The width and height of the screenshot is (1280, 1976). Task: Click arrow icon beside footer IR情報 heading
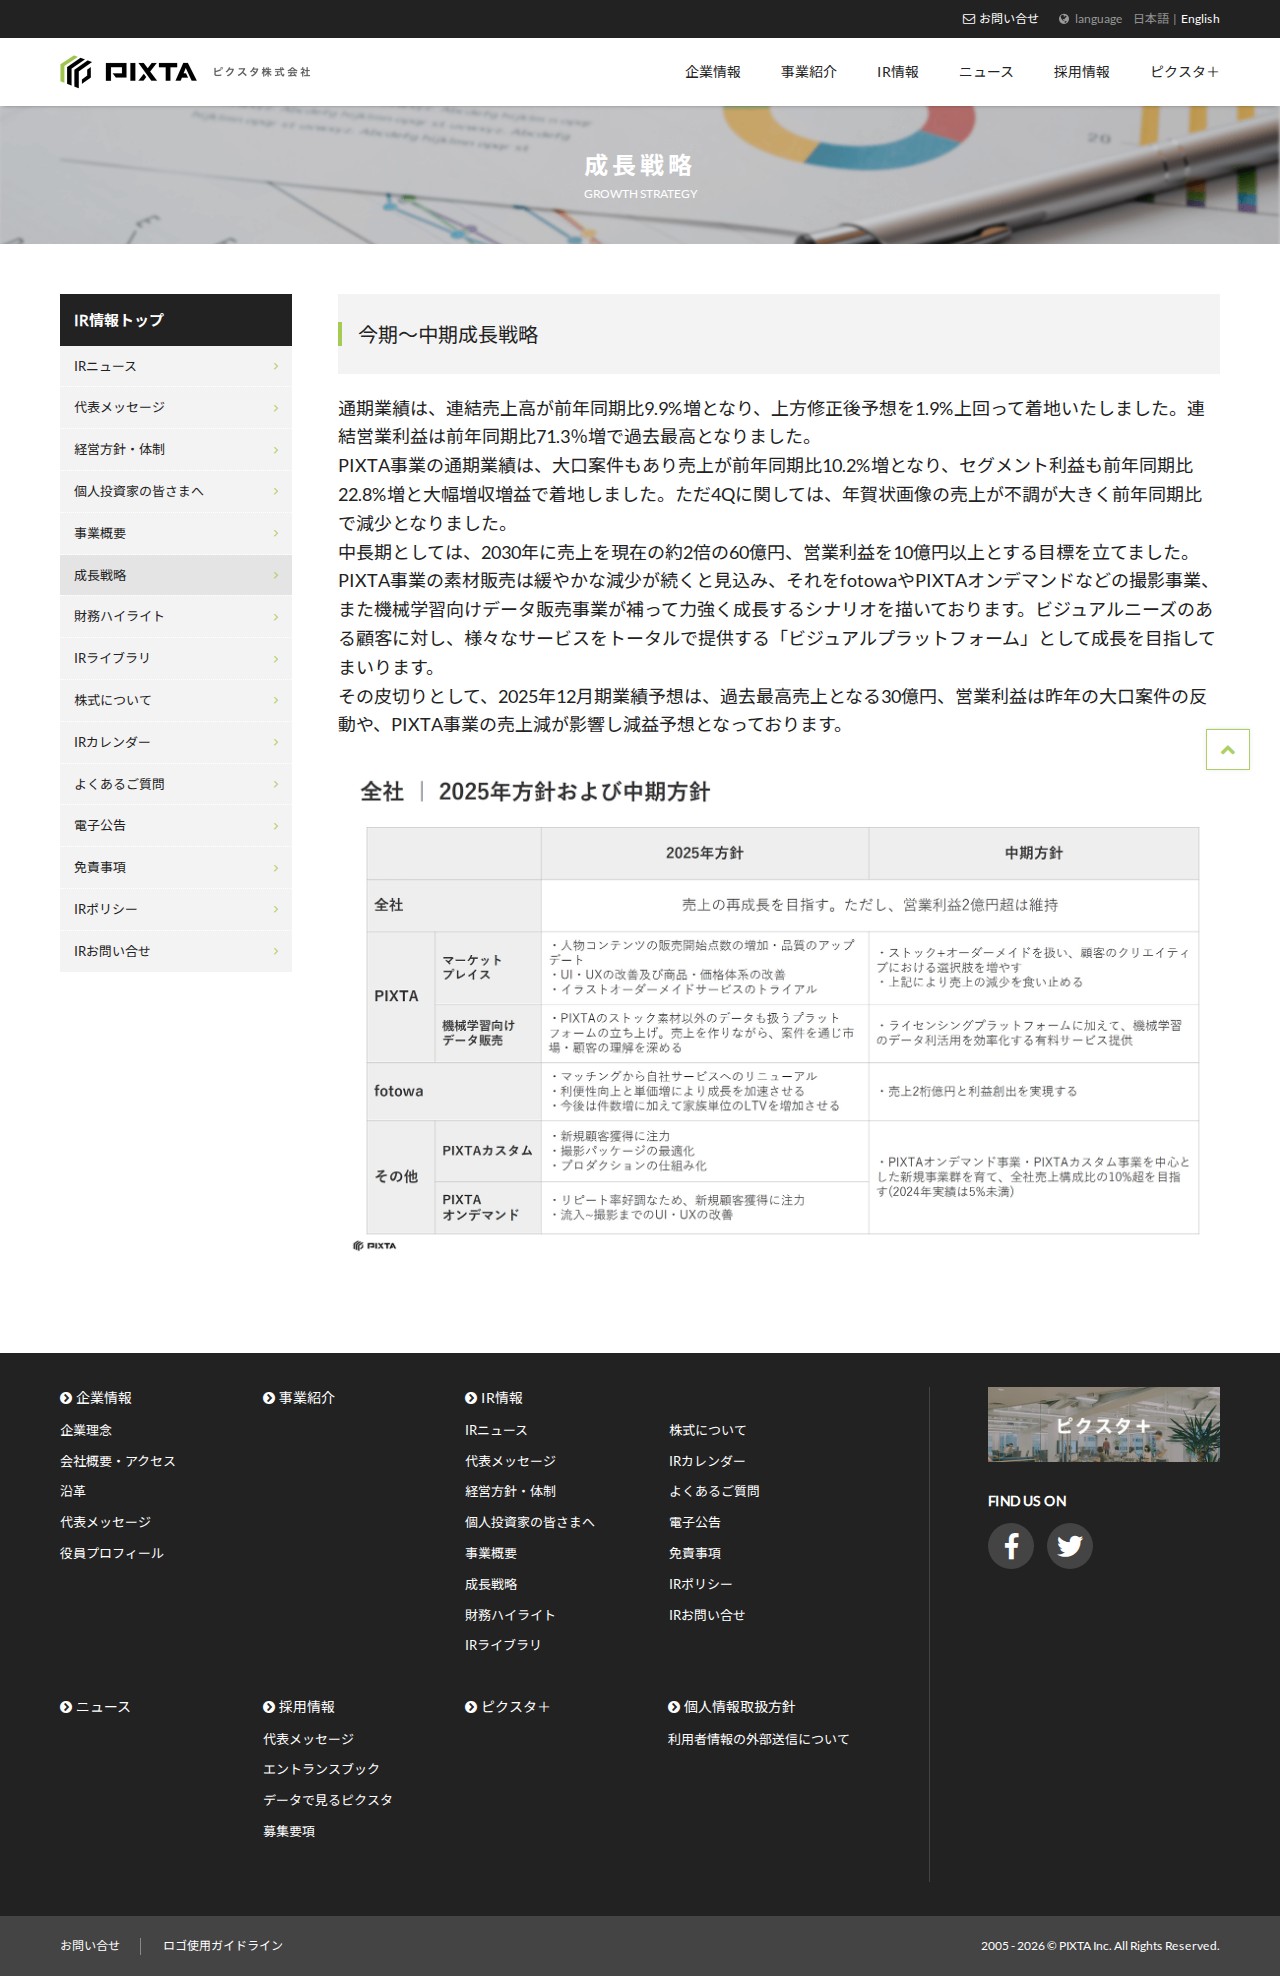point(471,1398)
